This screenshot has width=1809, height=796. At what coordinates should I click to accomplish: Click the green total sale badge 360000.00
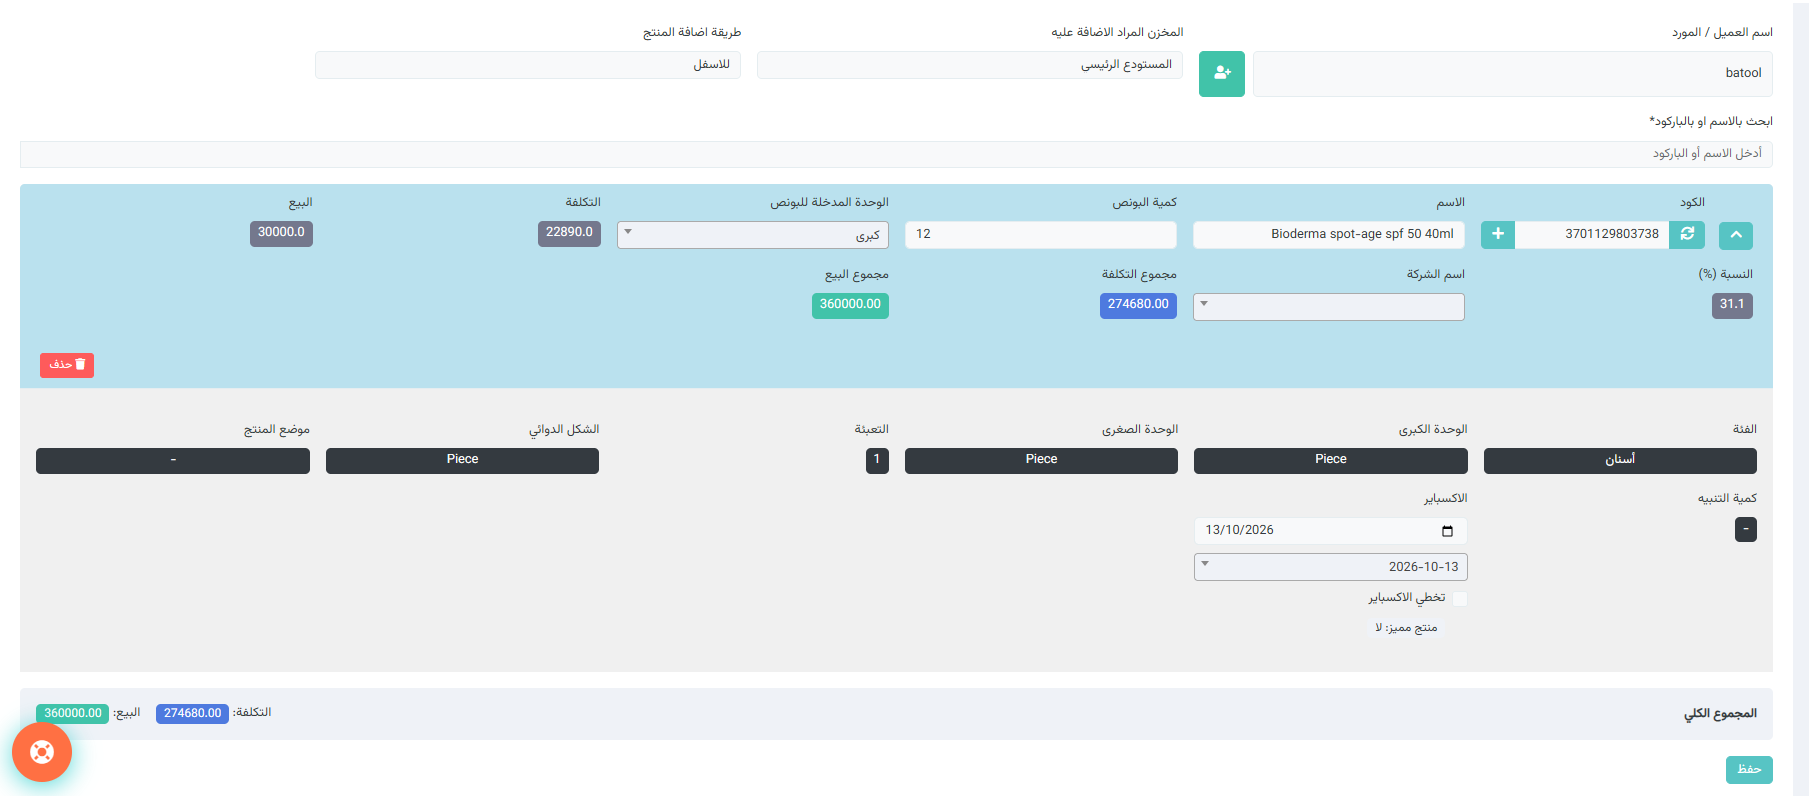850,305
